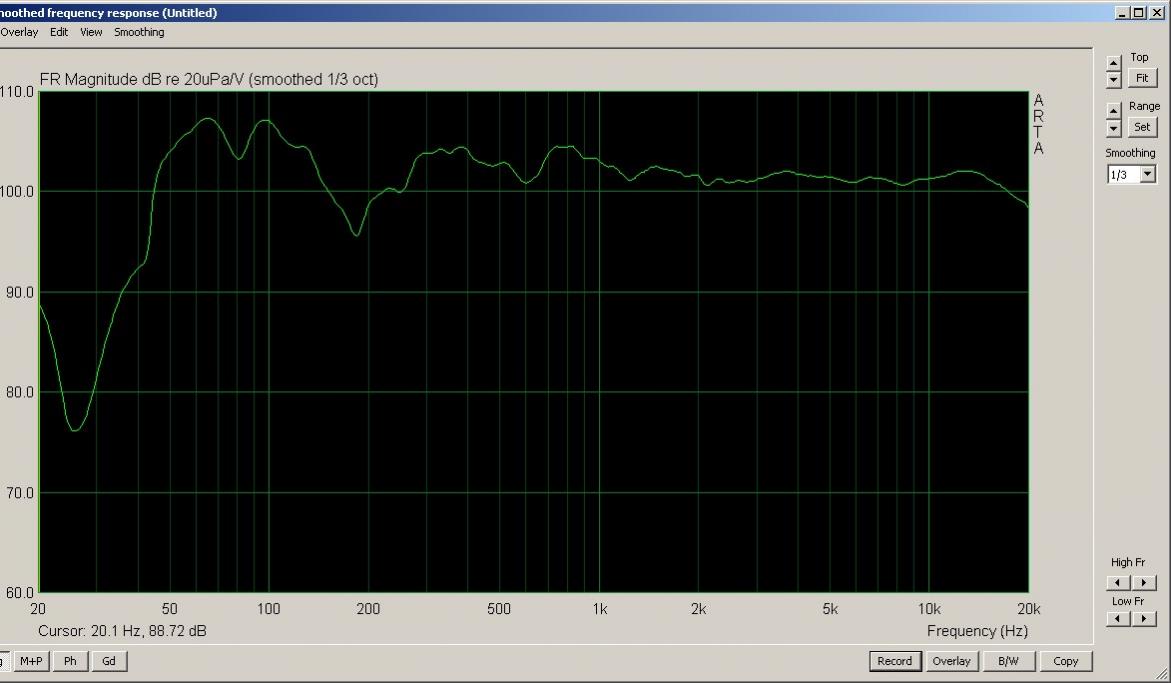Click the Frequency (Hz) axis label
The image size is (1171, 683).
[x=978, y=631]
